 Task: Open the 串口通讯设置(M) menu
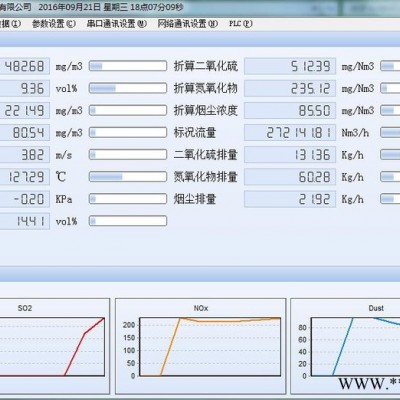coord(117,24)
